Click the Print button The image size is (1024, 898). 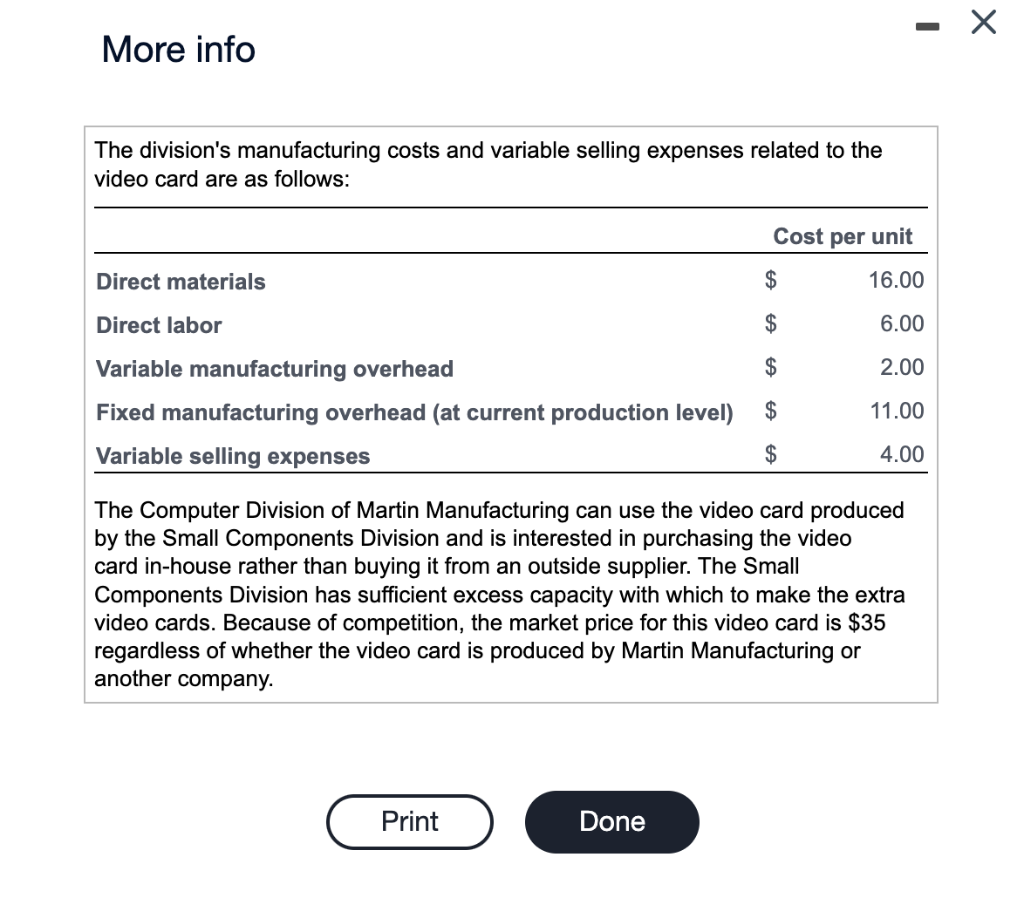tap(410, 821)
